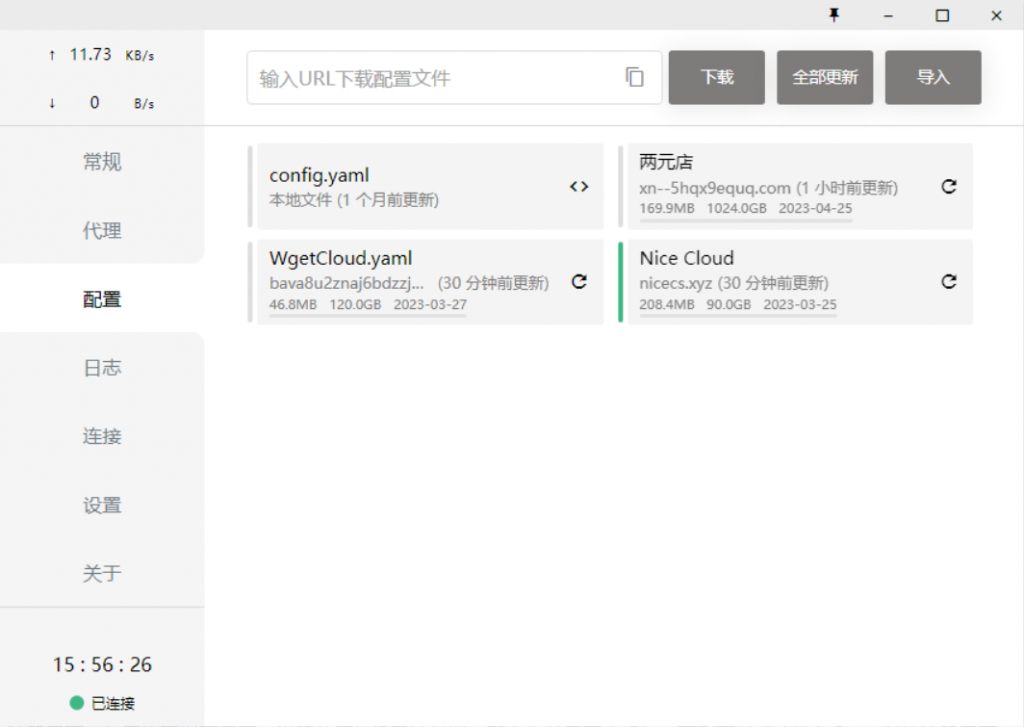Pin the window on top
Viewport: 1024px width, 727px height.
coord(834,15)
